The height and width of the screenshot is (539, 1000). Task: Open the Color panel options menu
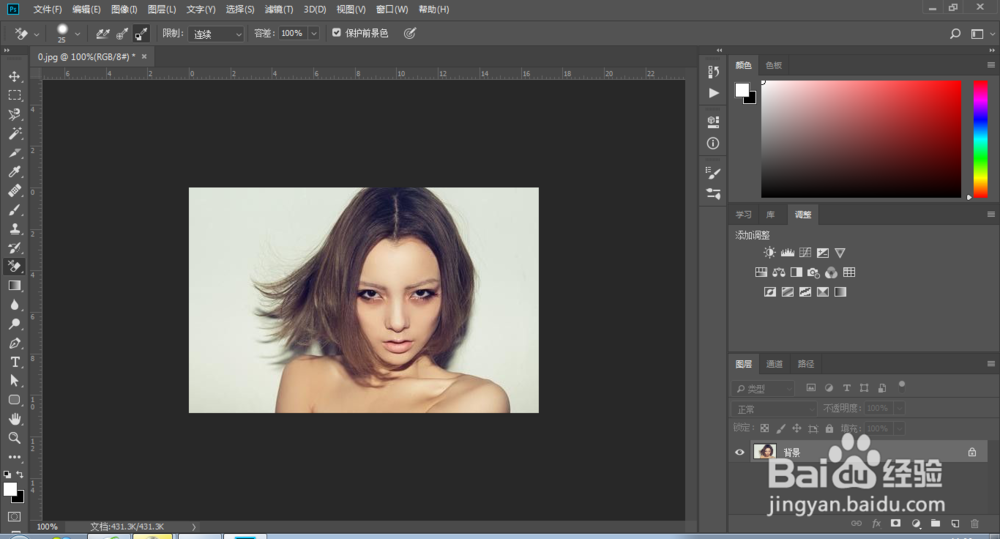991,65
